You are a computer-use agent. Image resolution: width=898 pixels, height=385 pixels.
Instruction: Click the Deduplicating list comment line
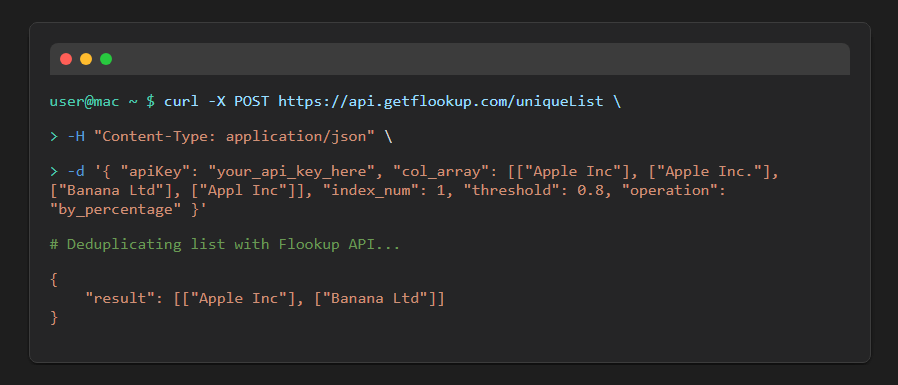tap(225, 245)
